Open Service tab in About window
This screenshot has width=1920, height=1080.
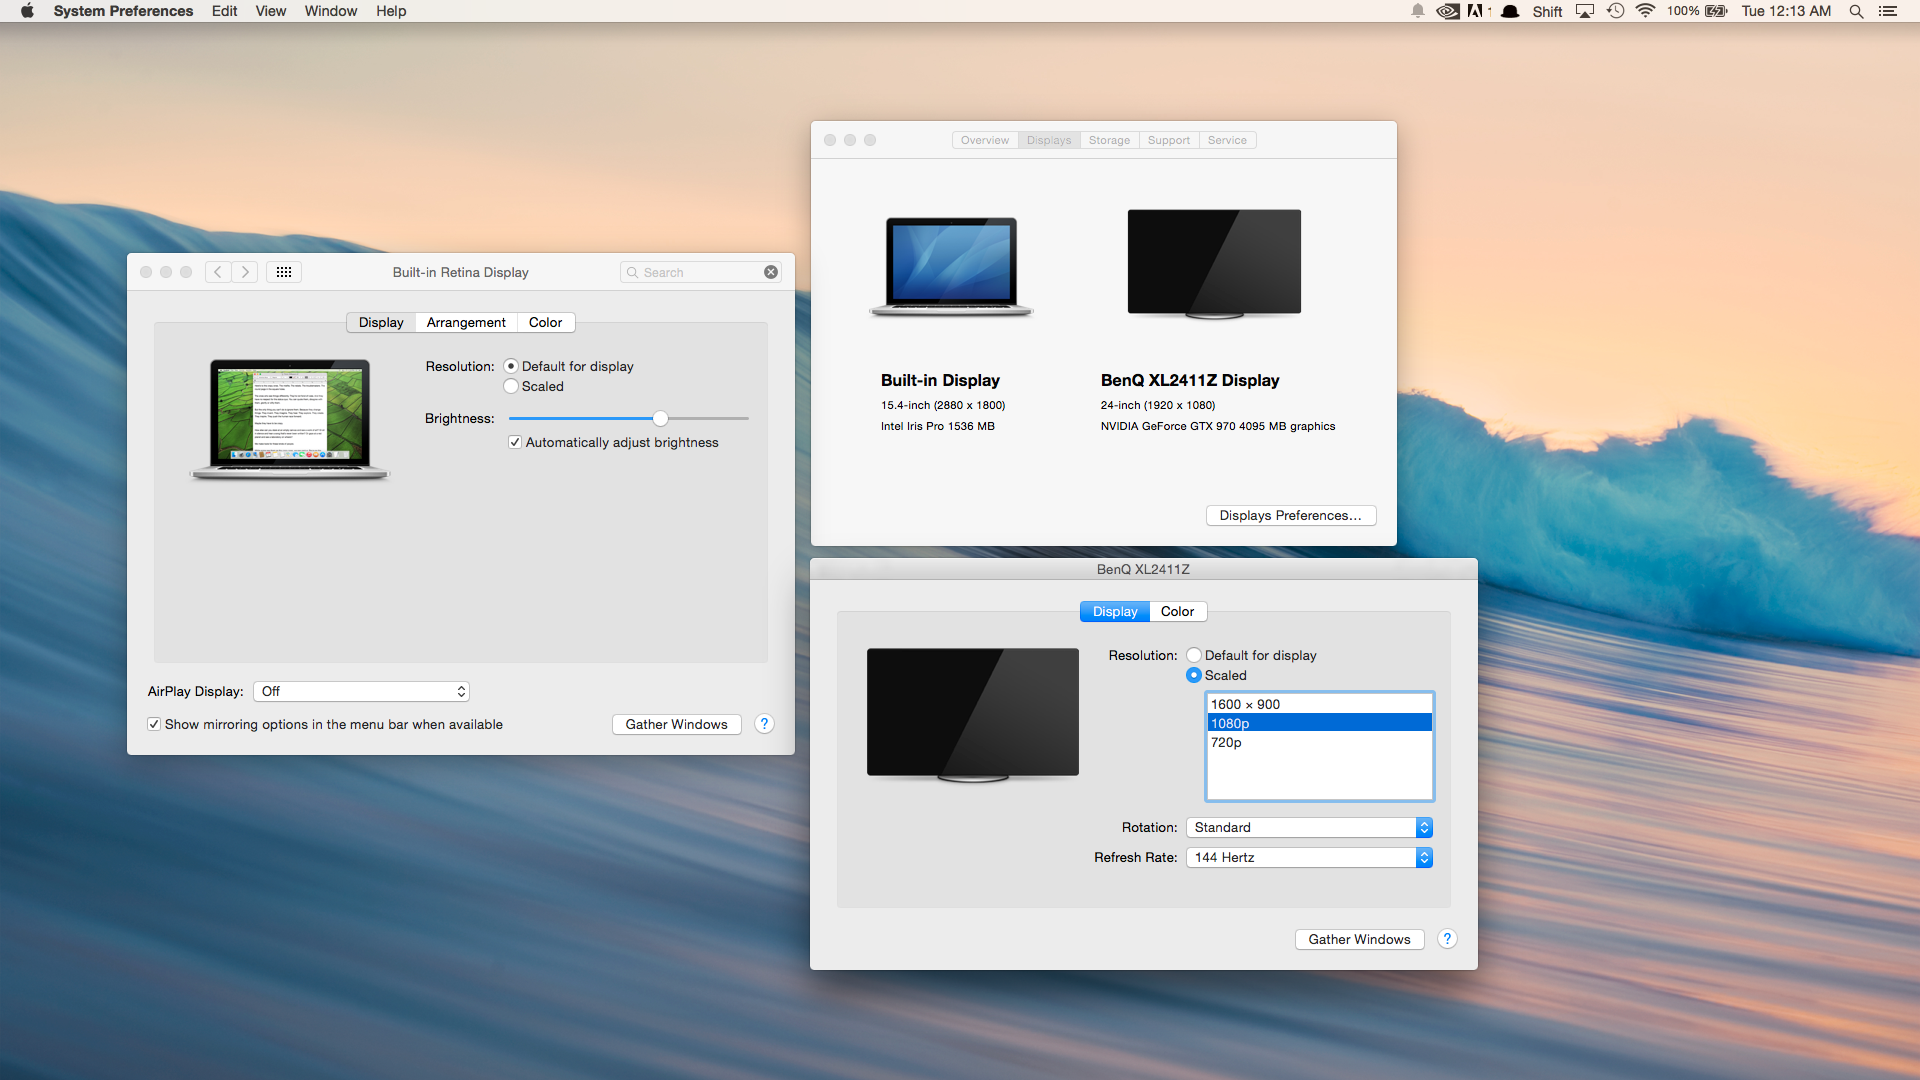click(x=1227, y=140)
